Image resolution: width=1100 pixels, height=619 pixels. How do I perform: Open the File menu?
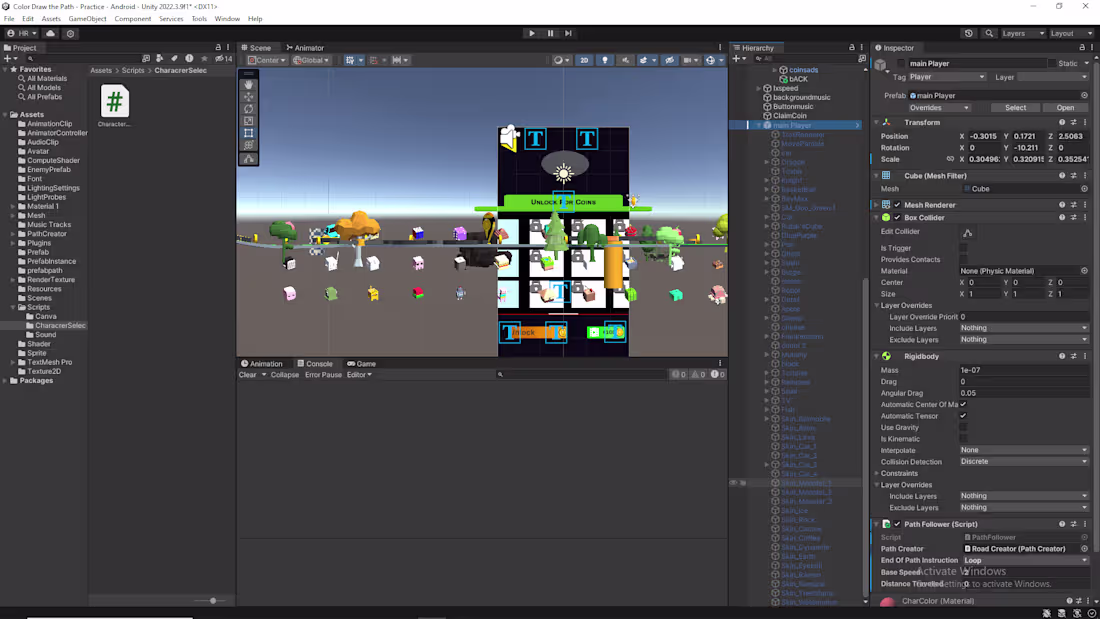[9, 19]
